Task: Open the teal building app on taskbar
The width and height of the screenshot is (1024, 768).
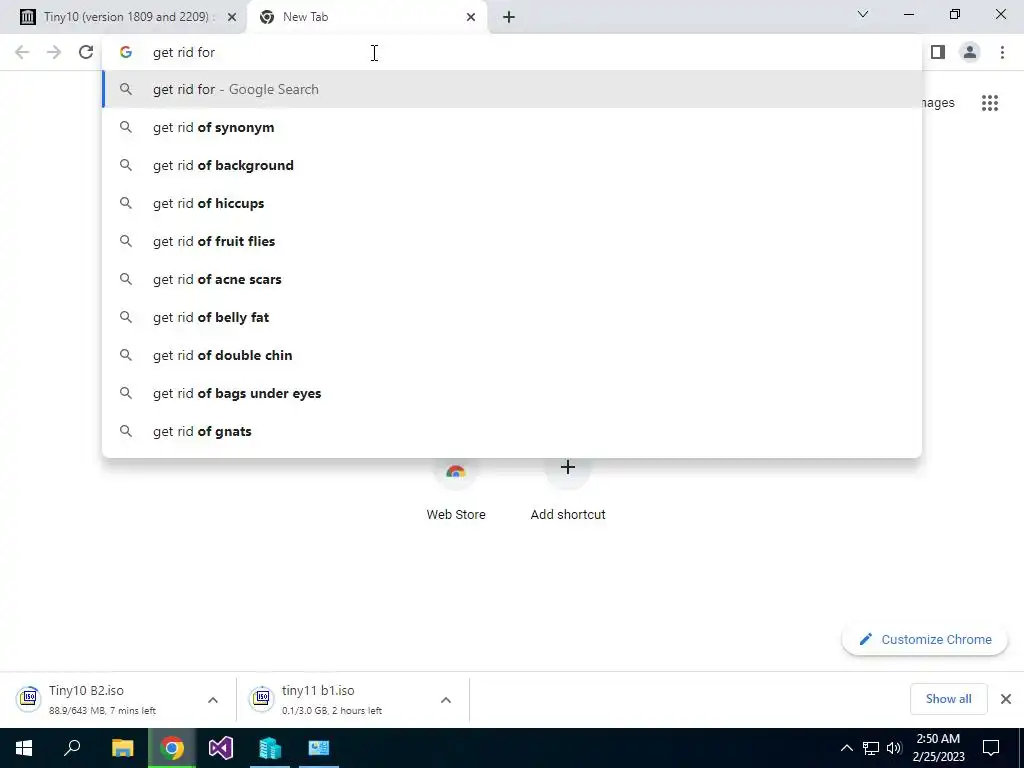Action: coord(270,748)
